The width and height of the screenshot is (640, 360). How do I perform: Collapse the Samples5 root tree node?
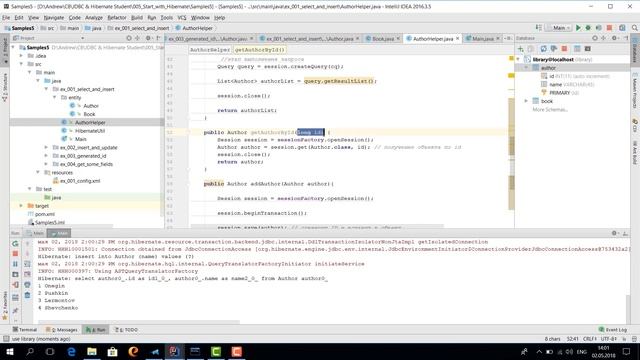[x=13, y=47]
